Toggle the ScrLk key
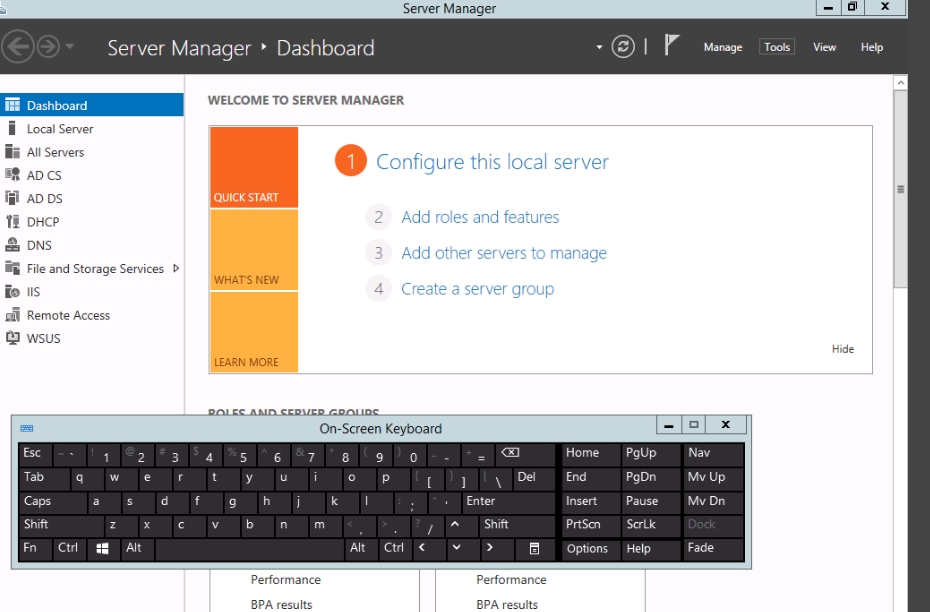 tap(651, 525)
